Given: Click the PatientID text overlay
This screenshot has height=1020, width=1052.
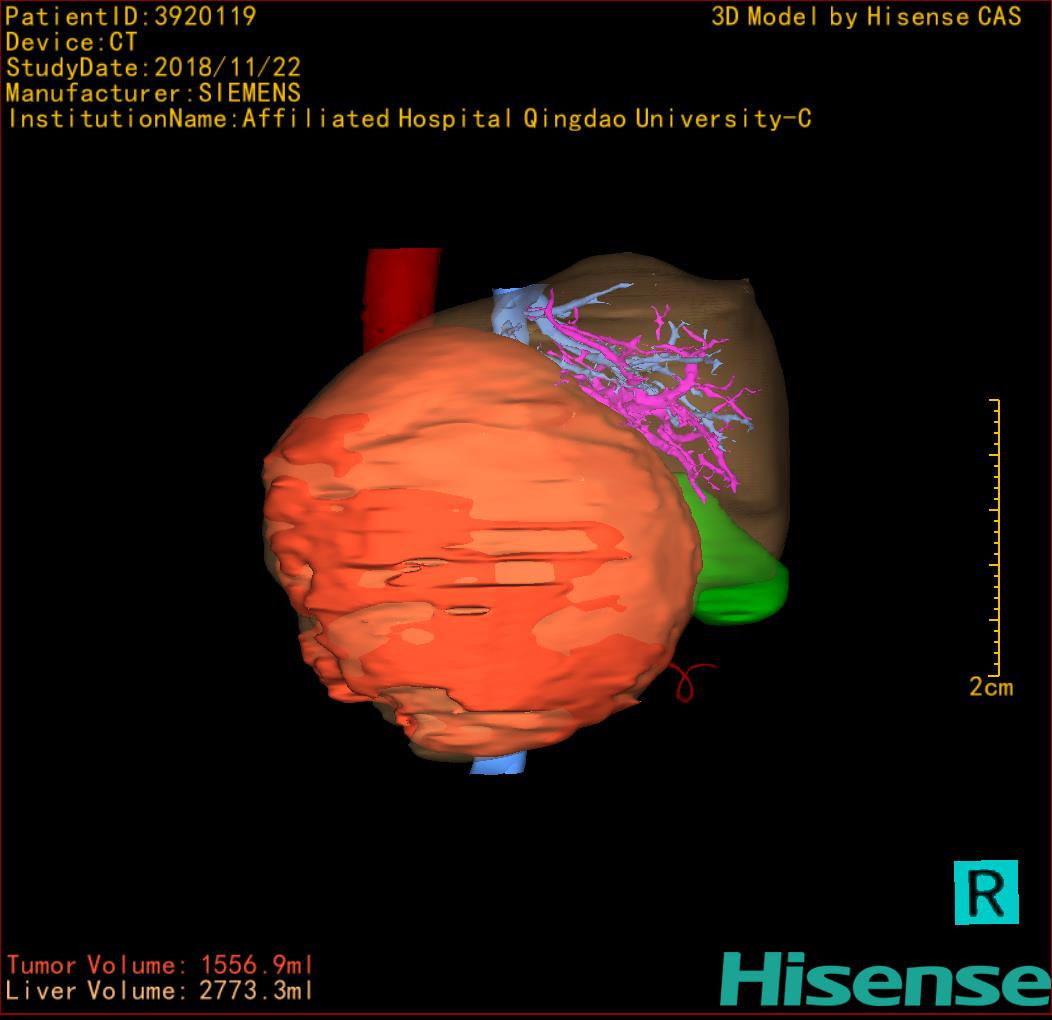Looking at the screenshot, I should tap(131, 16).
